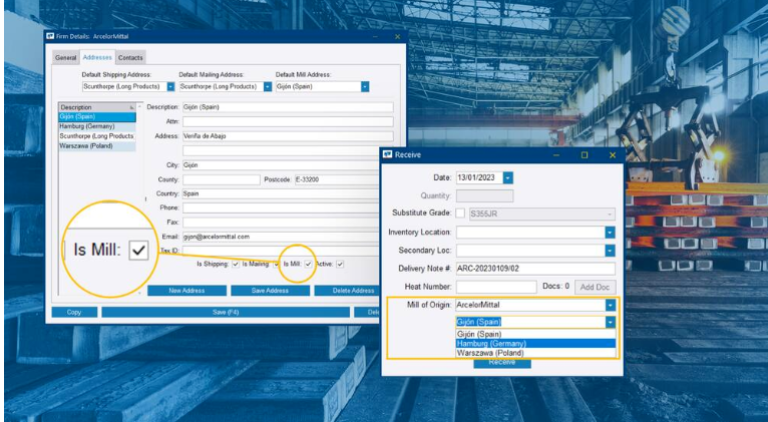The height and width of the screenshot is (422, 768).
Task: Maximize the Receive window
Action: 584,155
